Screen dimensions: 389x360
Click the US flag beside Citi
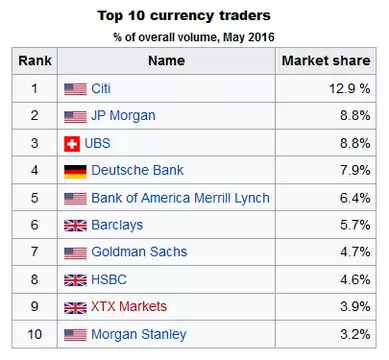(75, 89)
